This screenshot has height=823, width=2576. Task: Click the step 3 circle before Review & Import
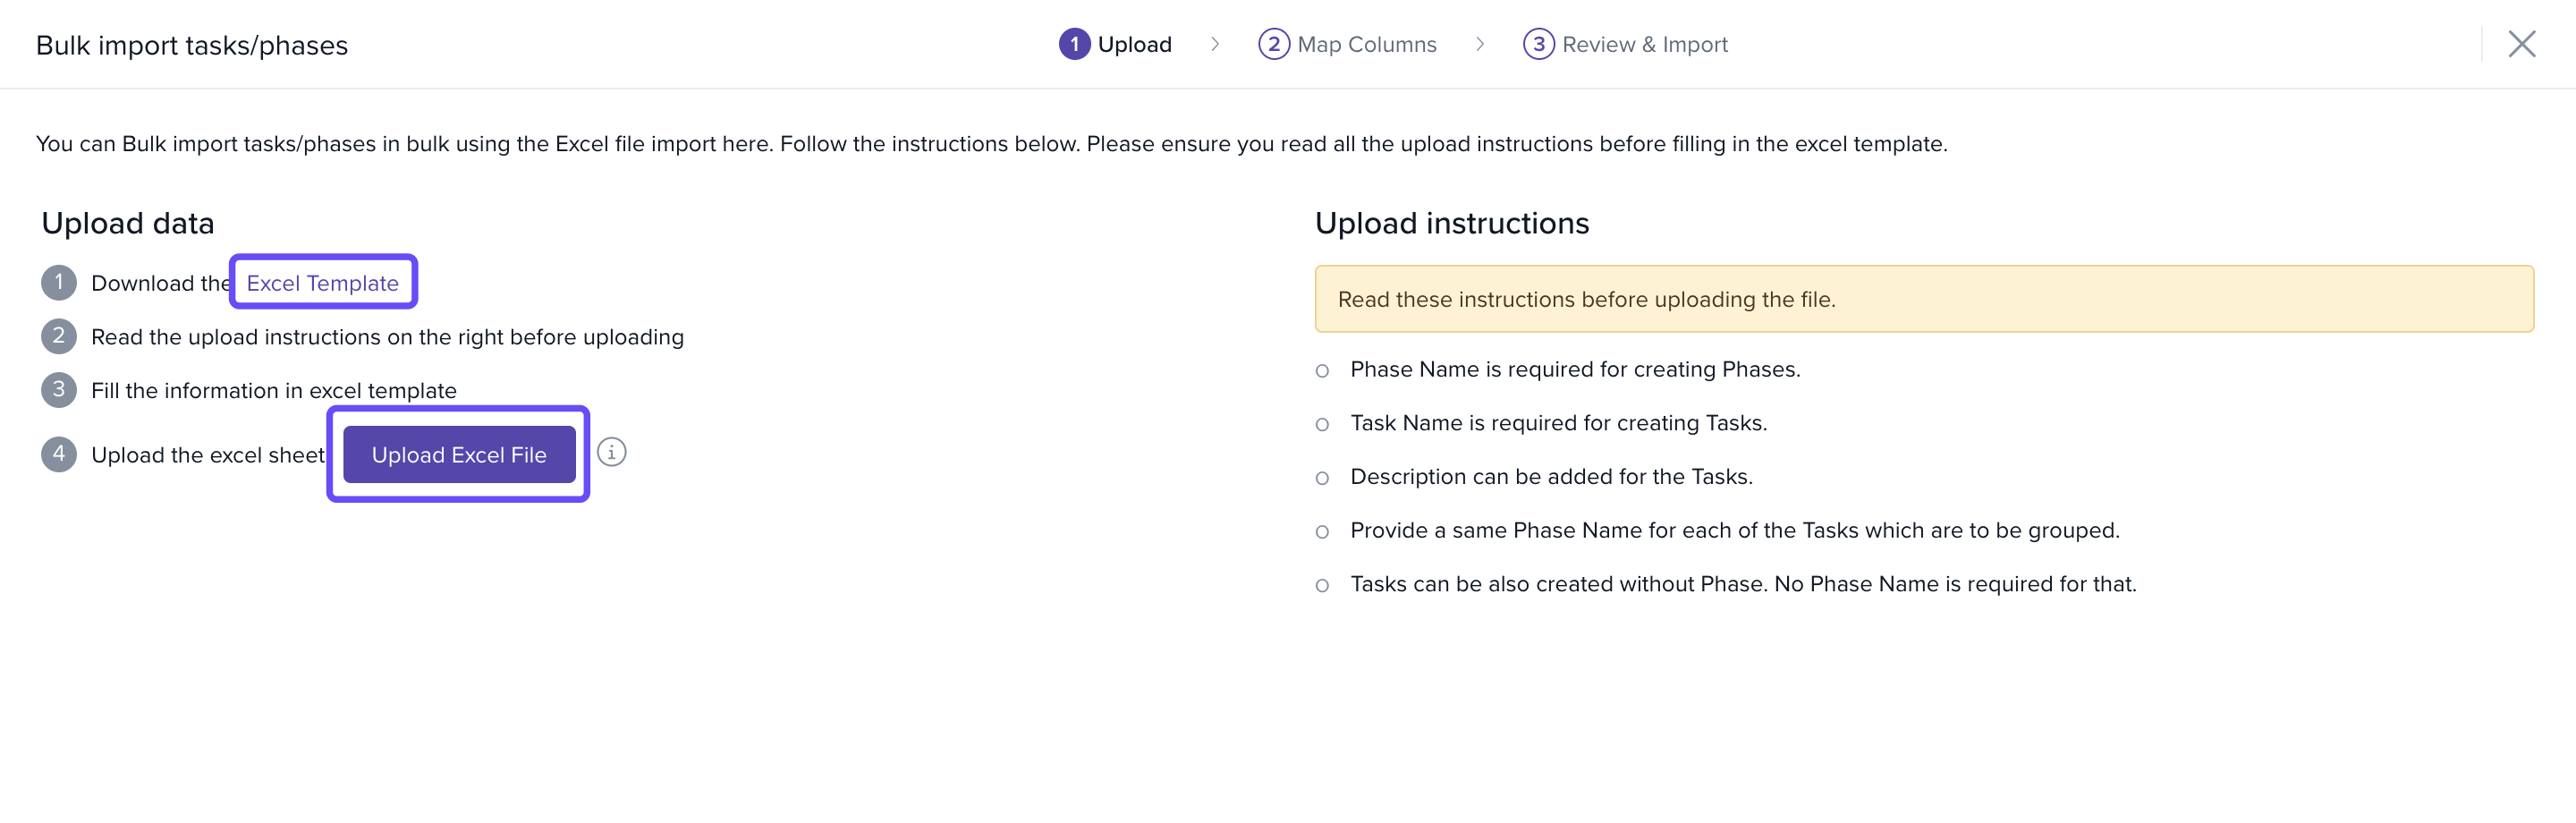tap(1538, 44)
